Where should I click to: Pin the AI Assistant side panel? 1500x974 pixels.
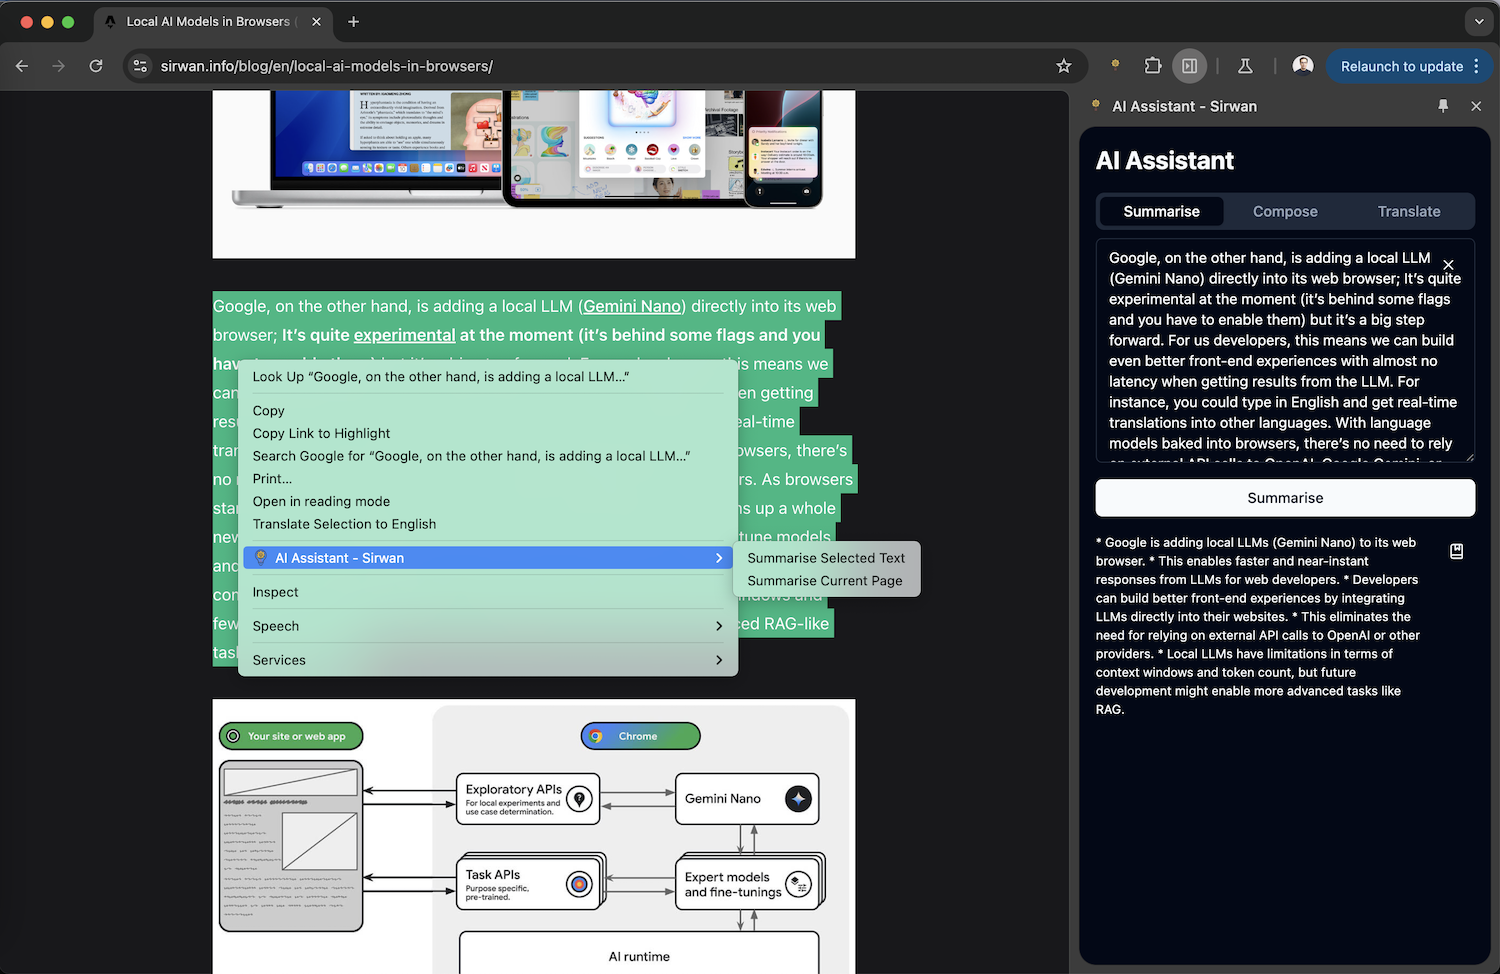(1443, 106)
